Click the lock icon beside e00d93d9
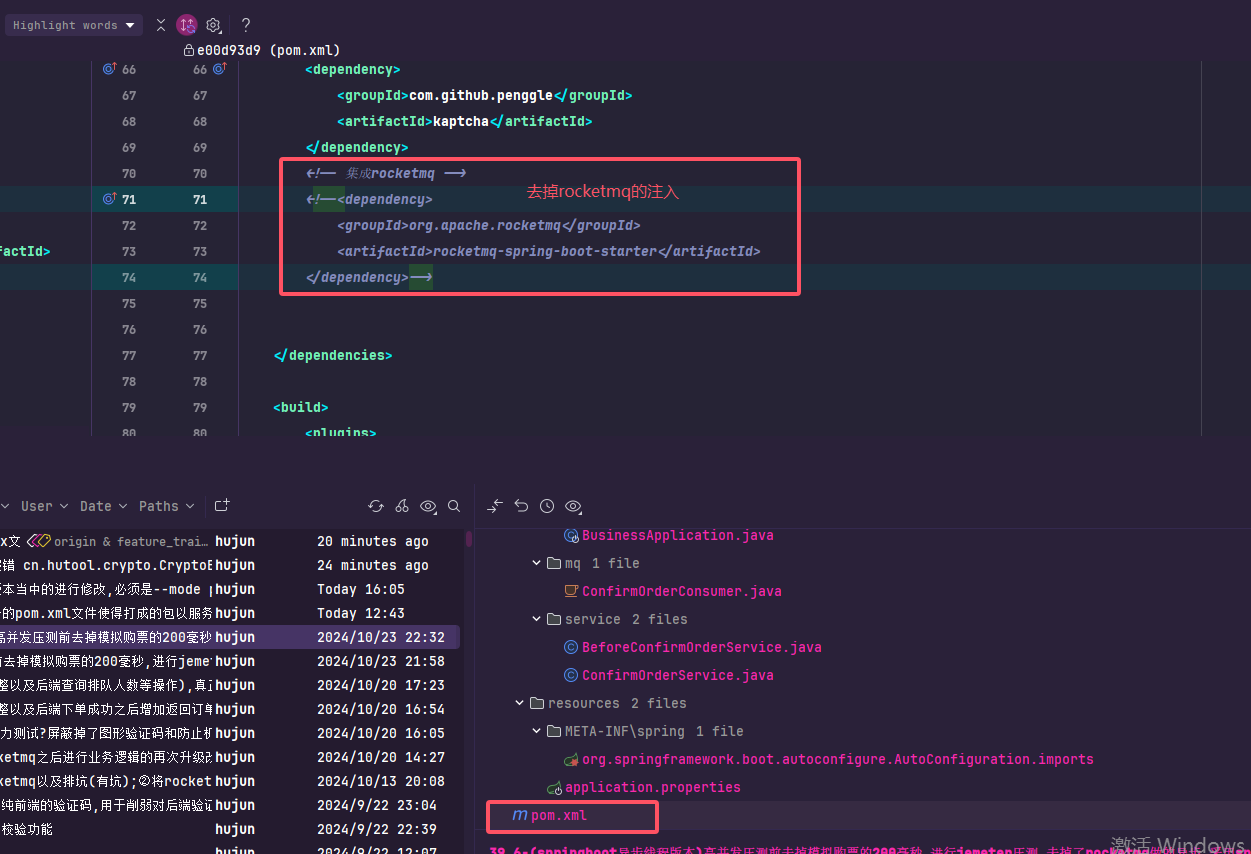1251x854 pixels. pos(189,49)
